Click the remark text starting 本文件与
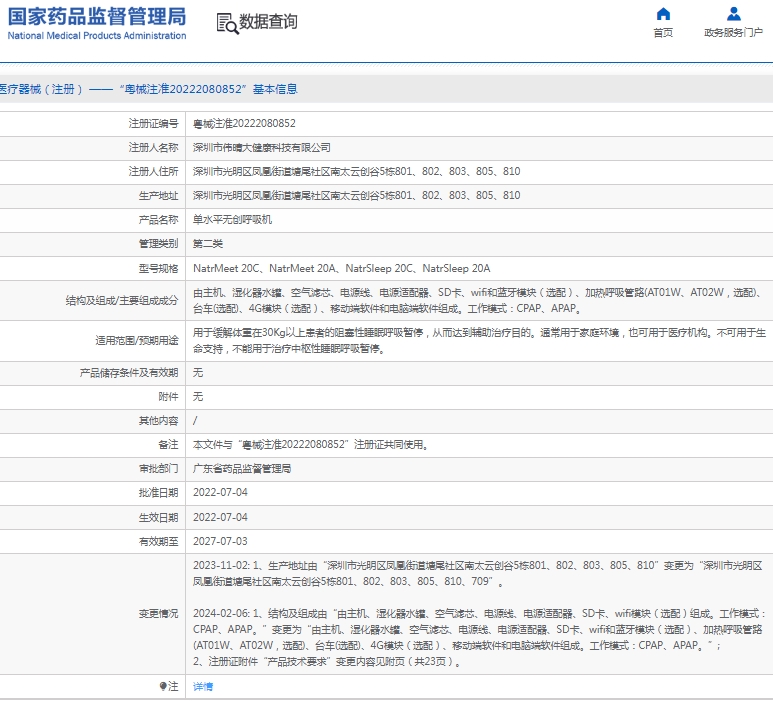This screenshot has height=702, width=773. pyautogui.click(x=311, y=445)
